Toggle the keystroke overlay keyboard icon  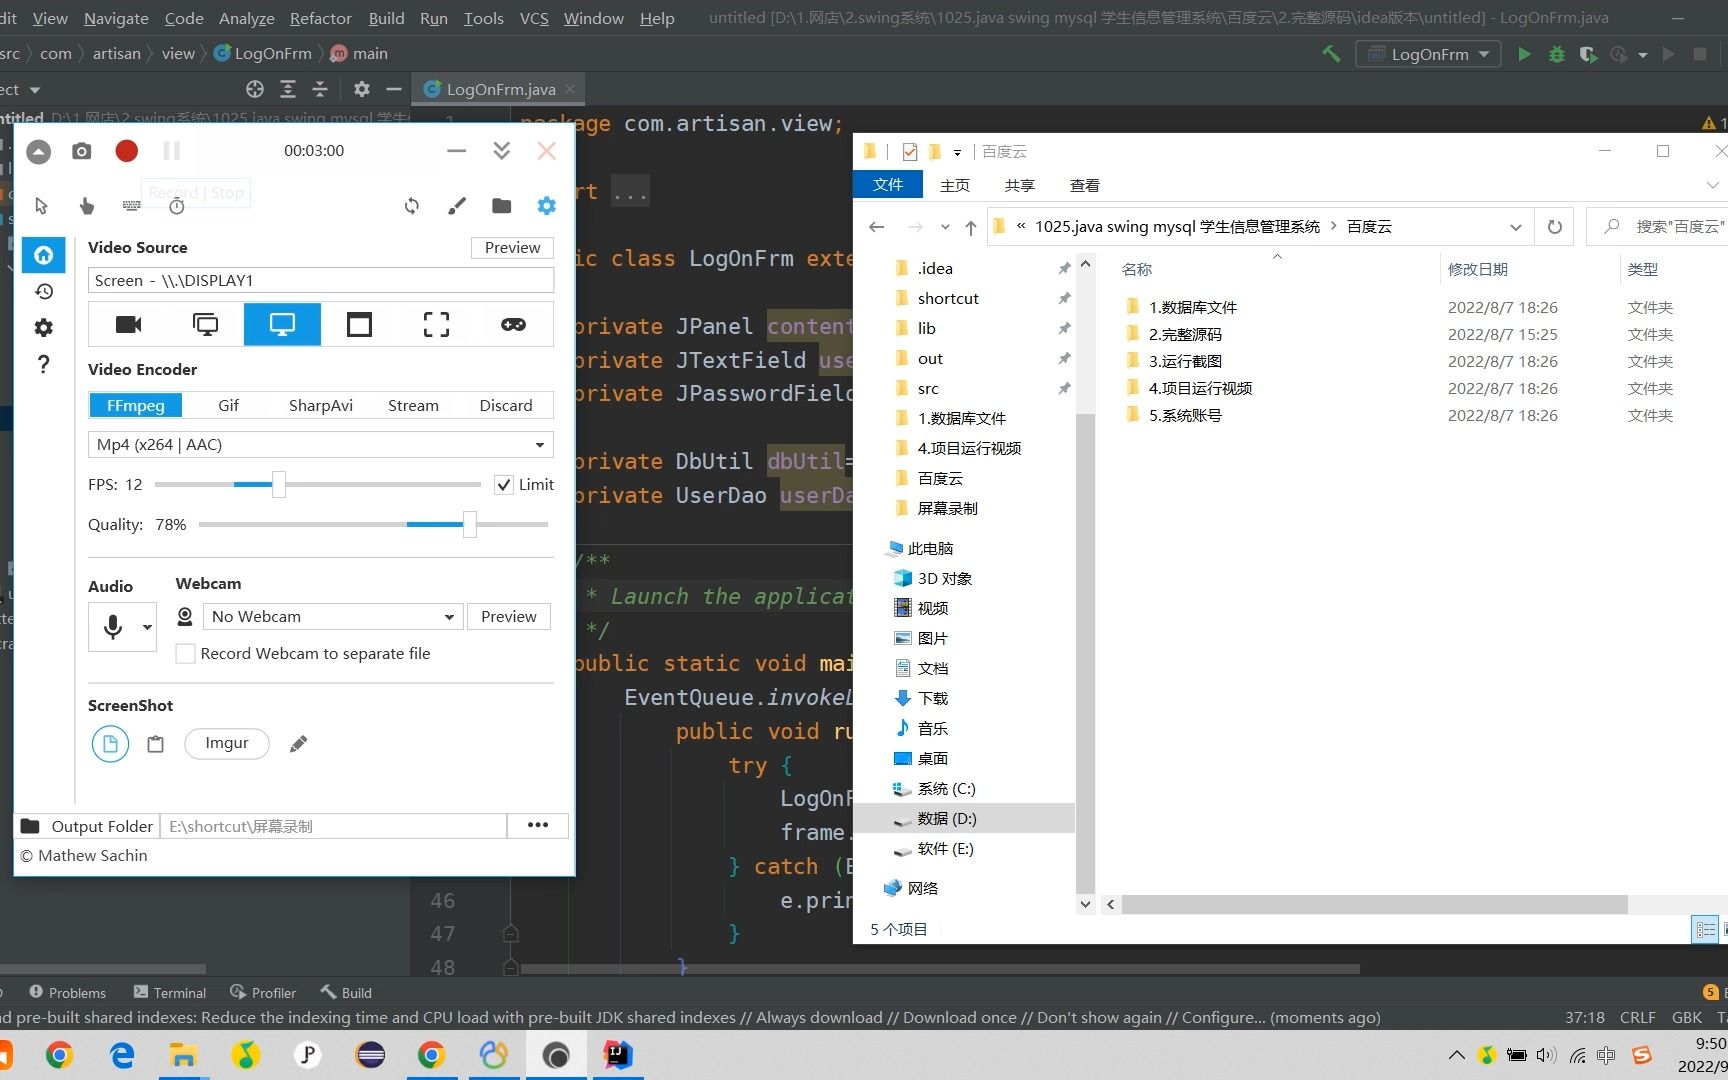coord(131,205)
